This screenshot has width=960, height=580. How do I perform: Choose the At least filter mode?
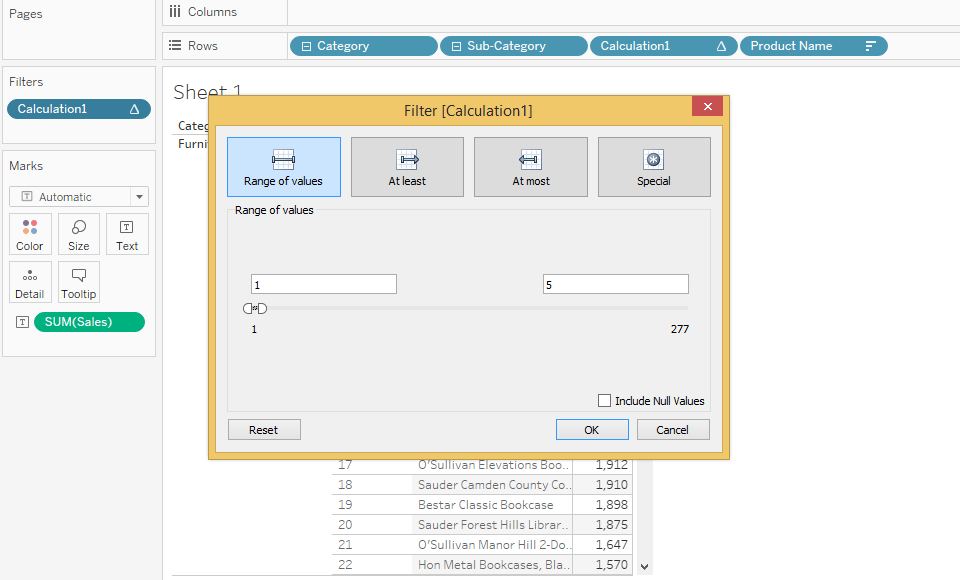click(407, 167)
